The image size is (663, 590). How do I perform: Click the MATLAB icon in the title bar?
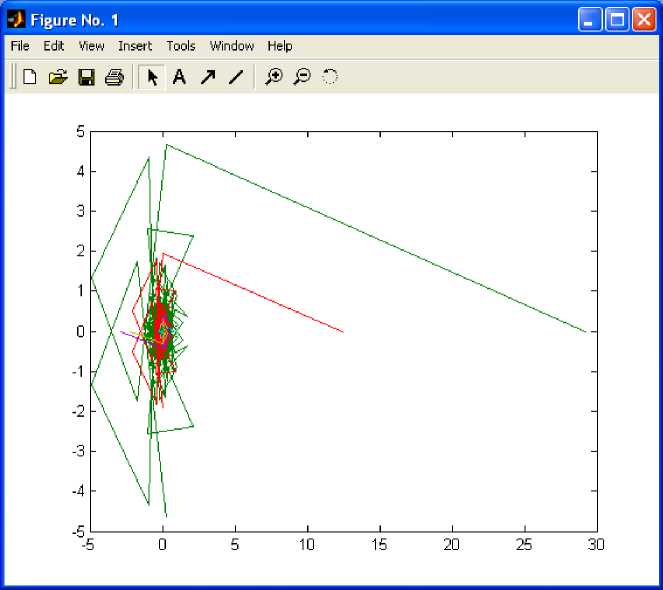[x=16, y=19]
